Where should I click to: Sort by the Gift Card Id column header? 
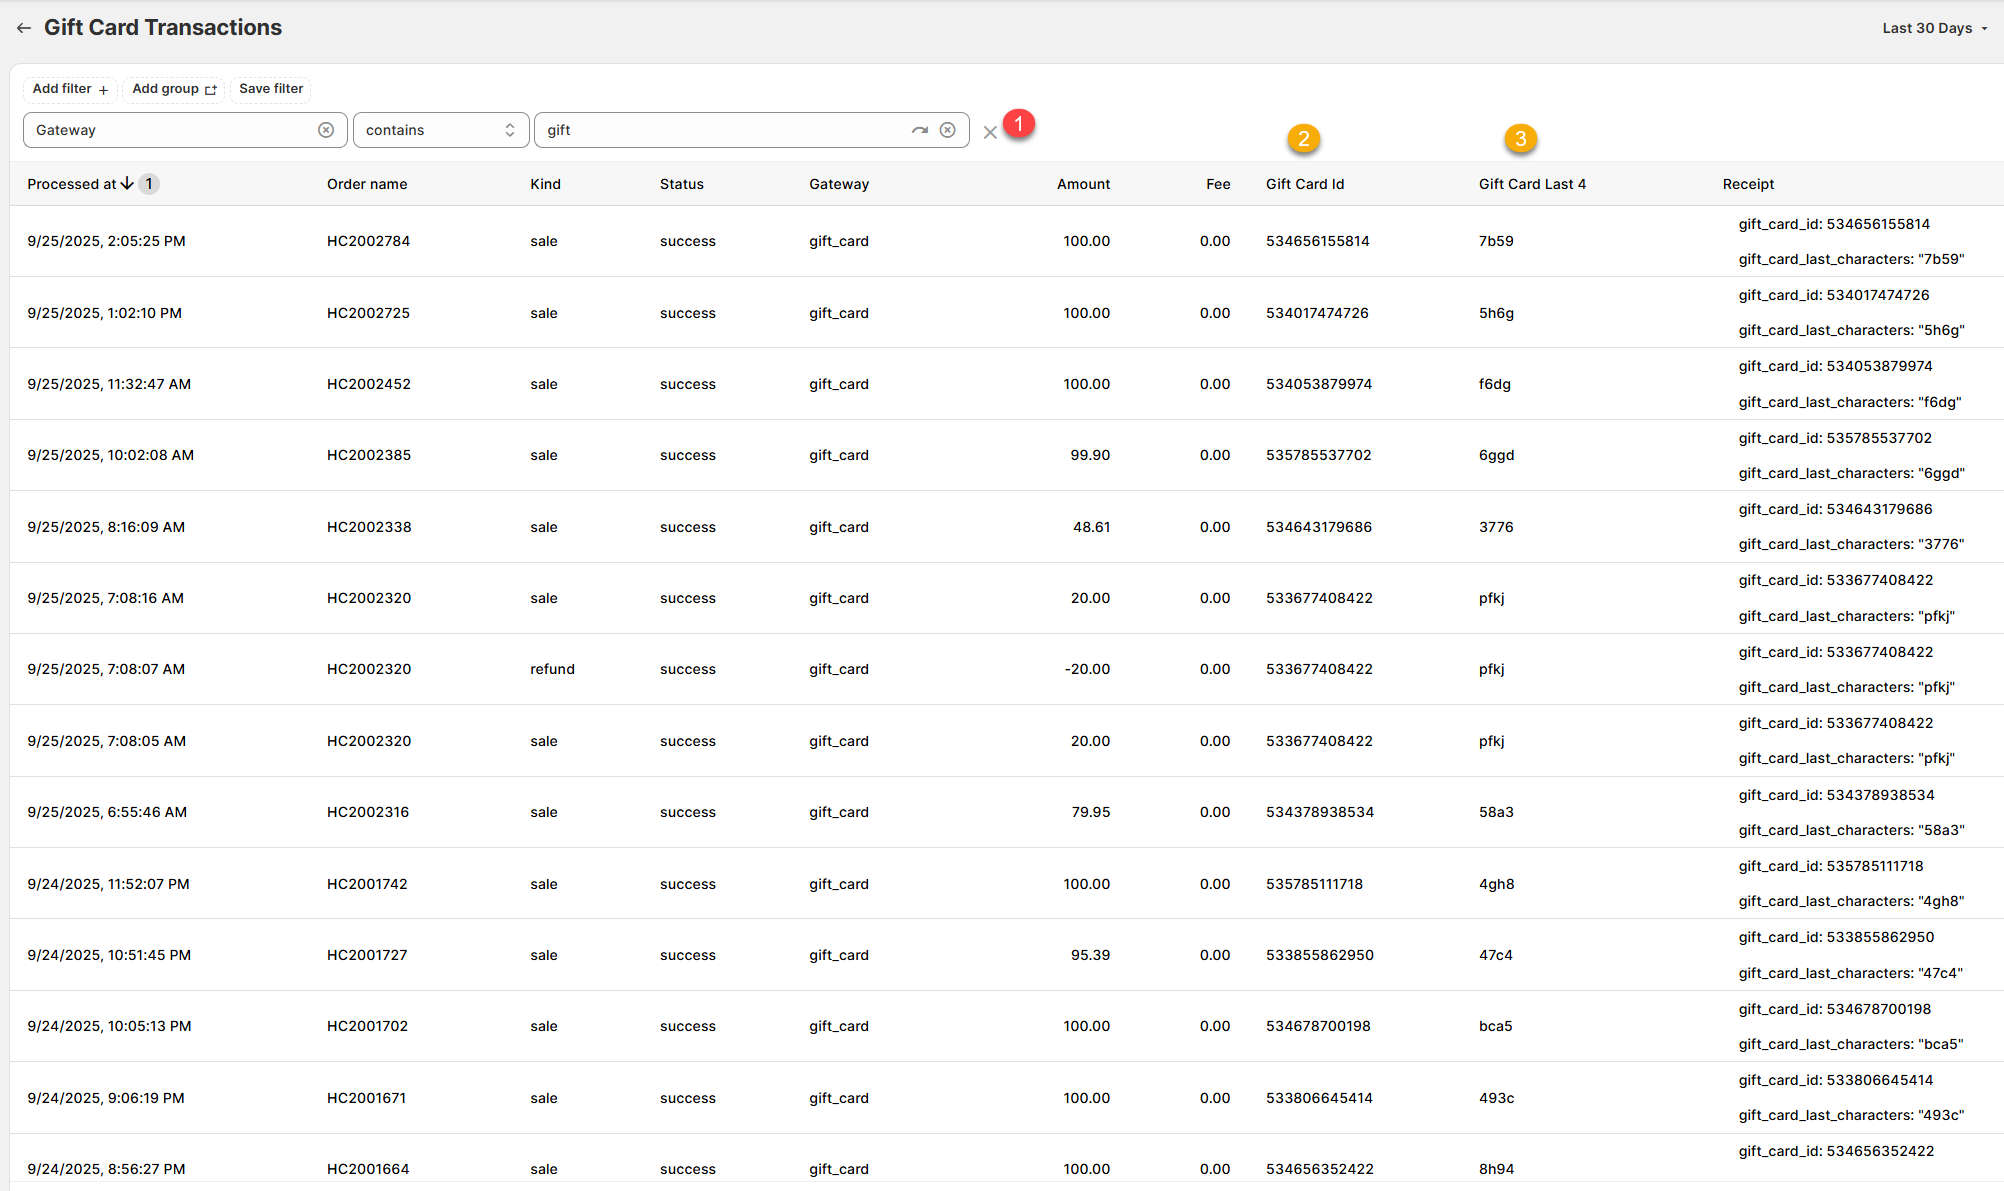click(1304, 184)
